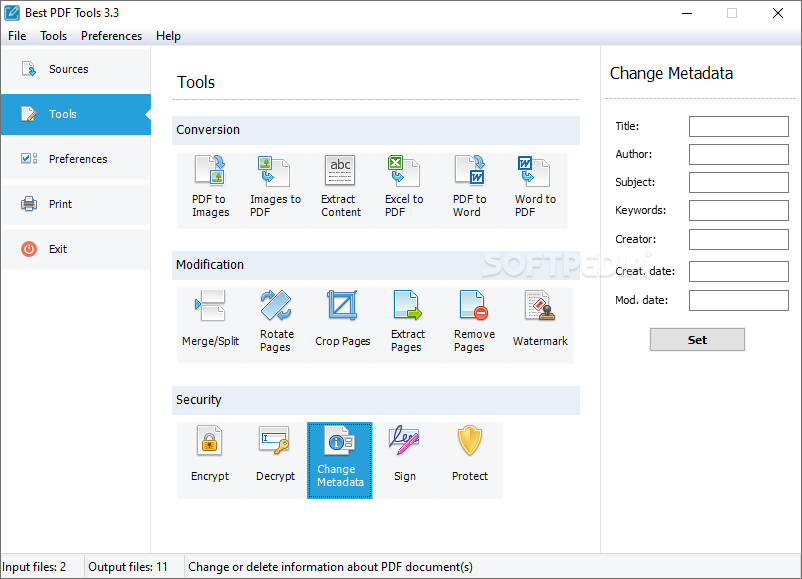Focus the Creator input field
The image size is (802, 579).
(x=739, y=239)
